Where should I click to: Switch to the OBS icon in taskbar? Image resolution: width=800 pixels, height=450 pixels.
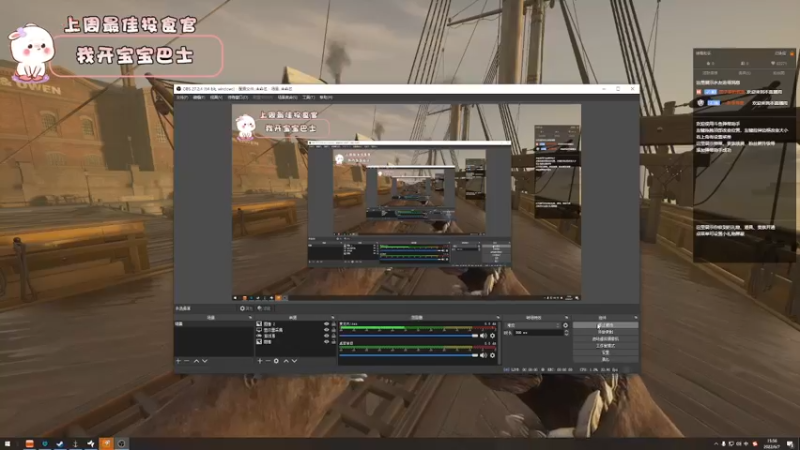pyautogui.click(x=121, y=443)
